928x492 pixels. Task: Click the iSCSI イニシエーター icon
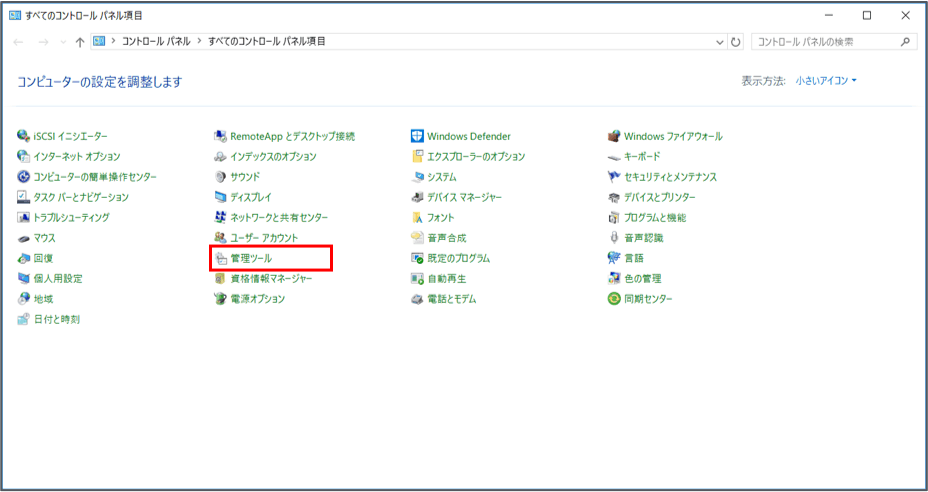tap(24, 136)
